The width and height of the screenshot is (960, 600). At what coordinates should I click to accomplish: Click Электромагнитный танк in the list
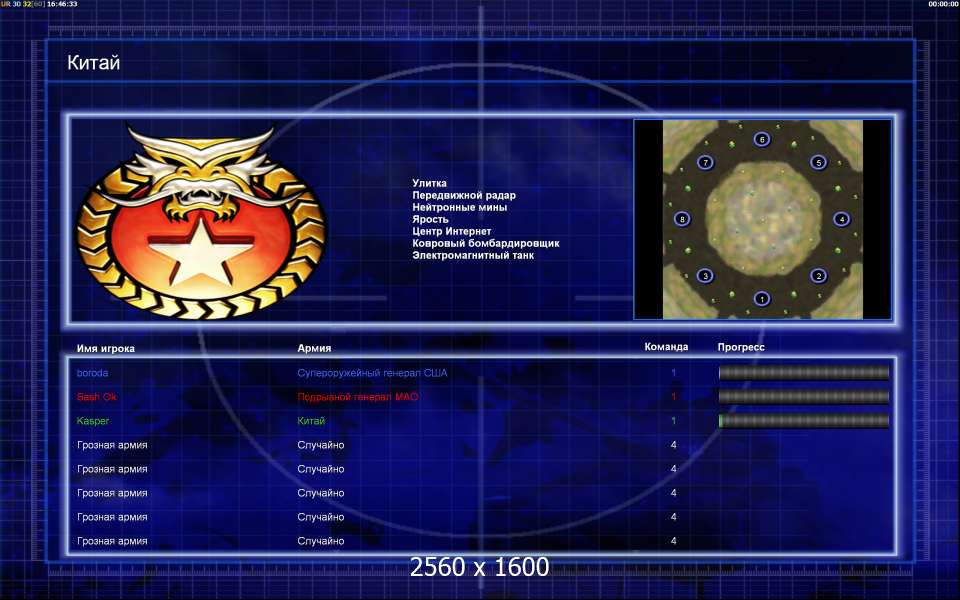point(473,255)
